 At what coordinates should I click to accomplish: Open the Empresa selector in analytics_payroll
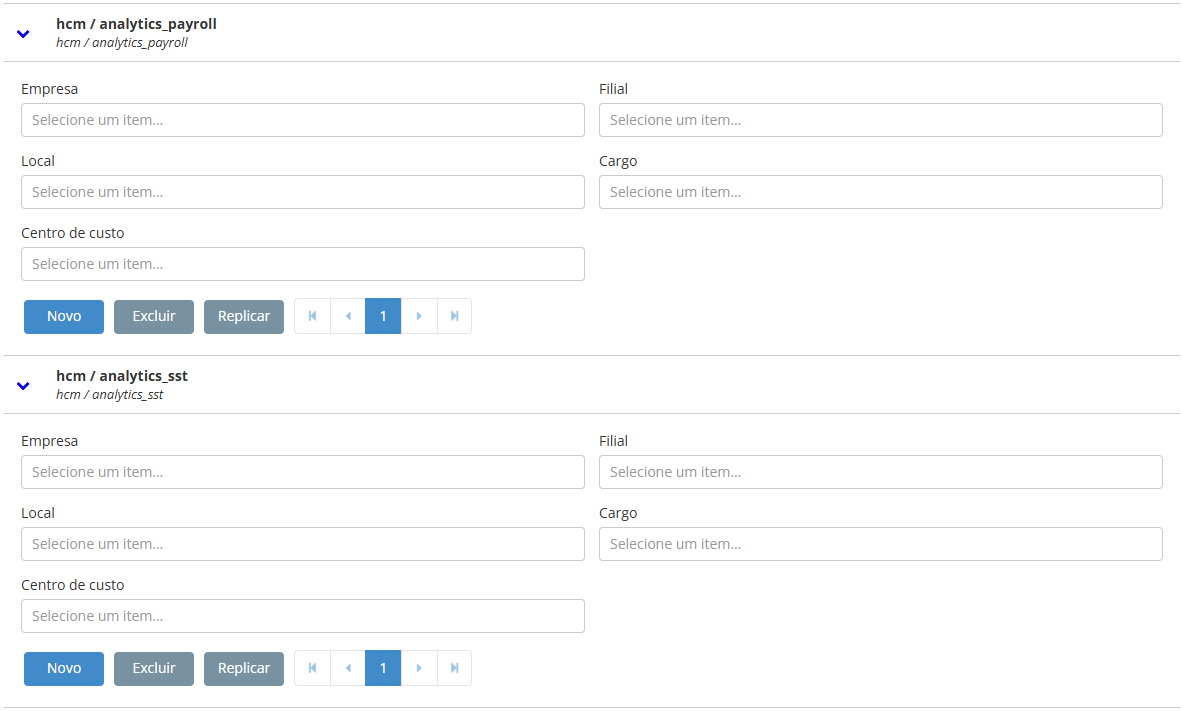302,120
